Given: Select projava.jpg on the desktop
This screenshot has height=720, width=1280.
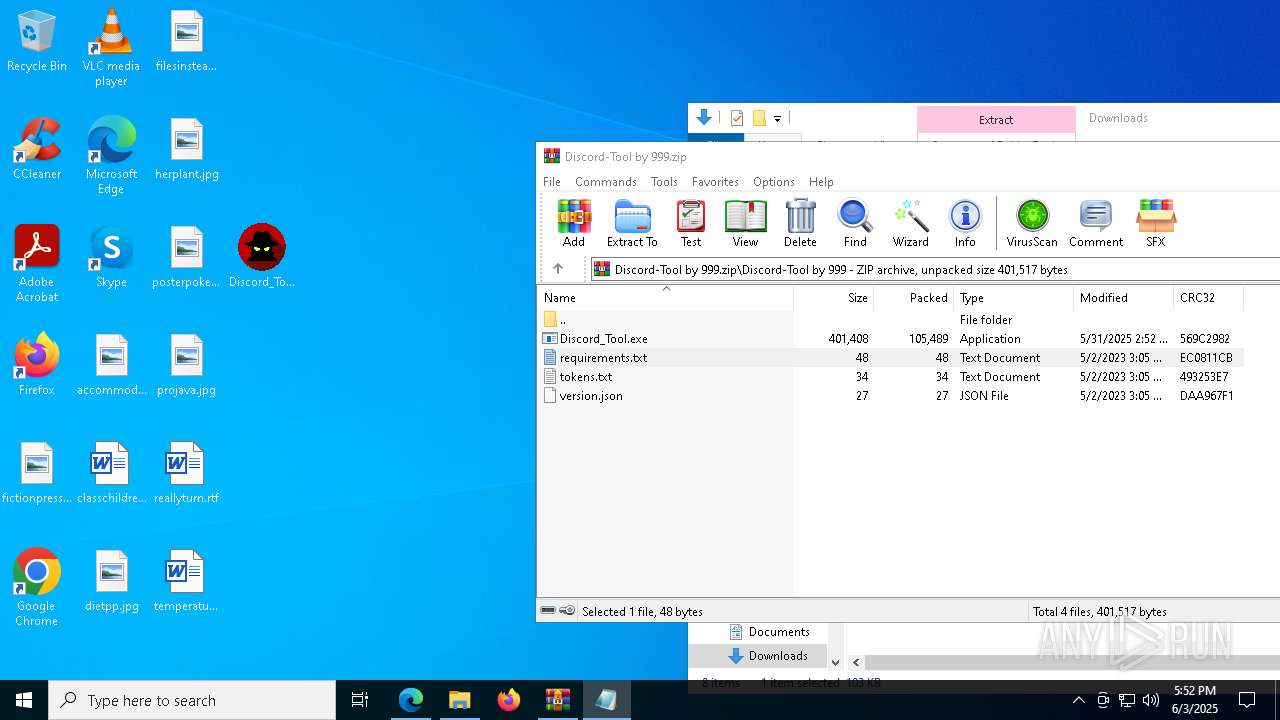Looking at the screenshot, I should pos(187,365).
